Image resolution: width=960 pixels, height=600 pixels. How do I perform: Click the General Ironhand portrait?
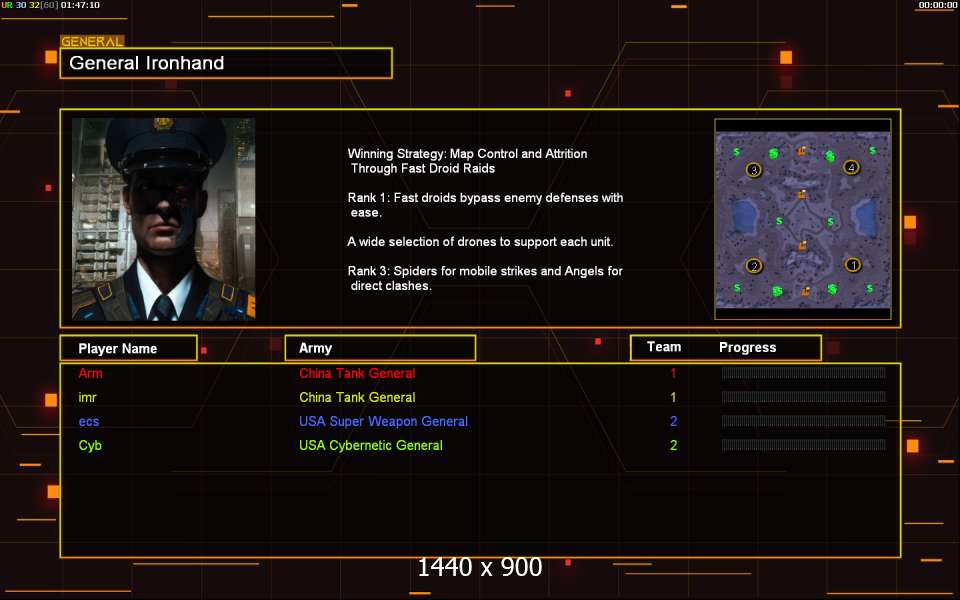tap(163, 219)
